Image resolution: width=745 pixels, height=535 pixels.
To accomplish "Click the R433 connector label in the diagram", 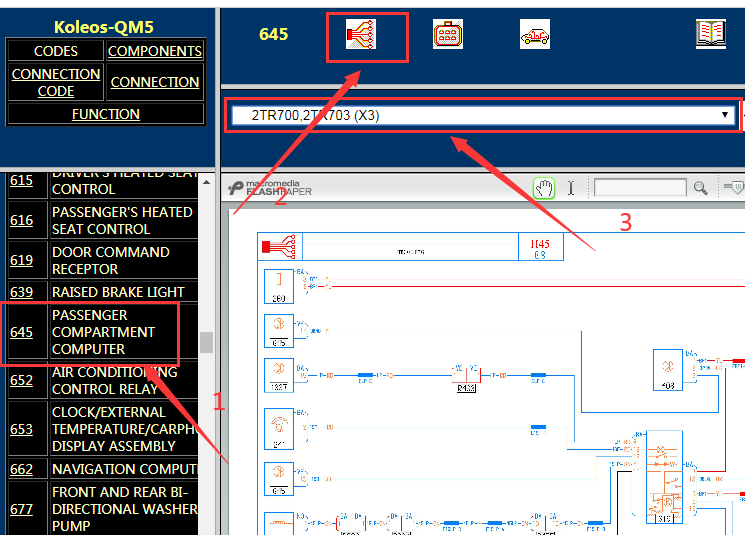I will pos(466,388).
